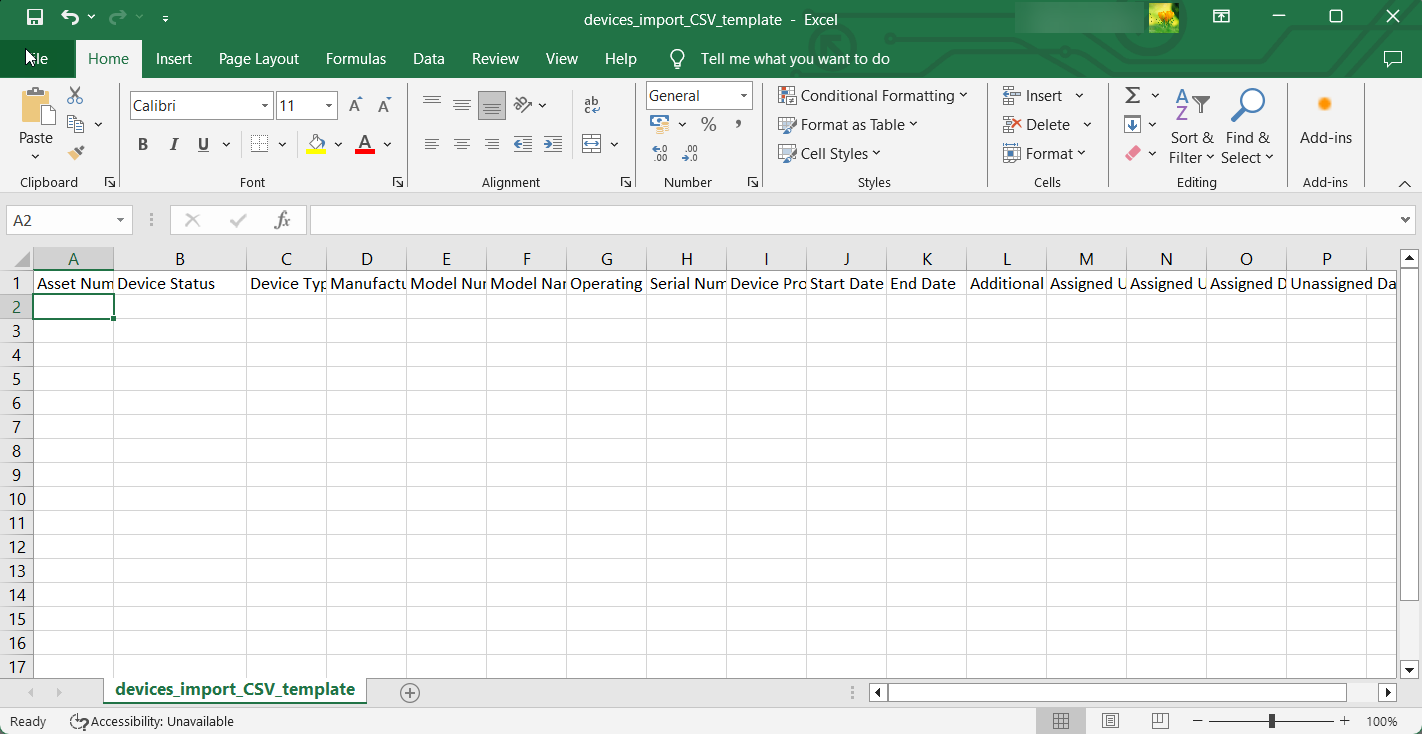Increase font size with large A icon

point(355,105)
